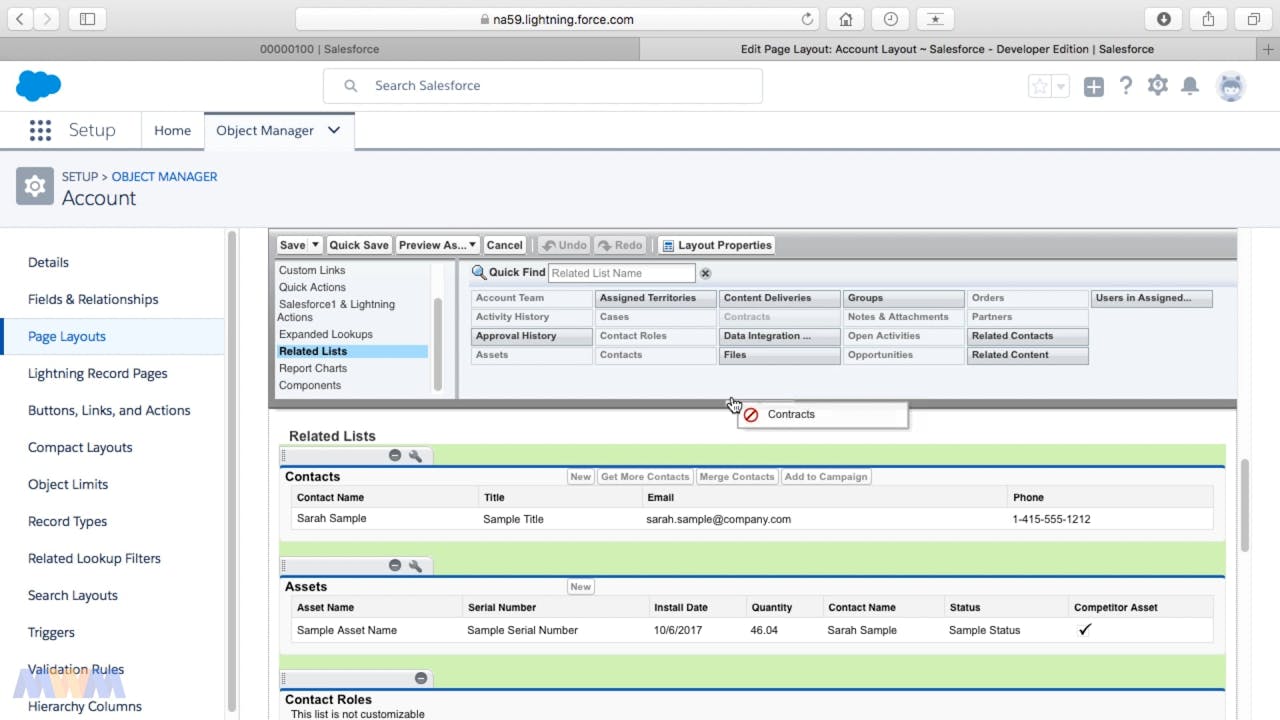
Task: Open Buttons, Links, and Actions
Action: coord(109,410)
